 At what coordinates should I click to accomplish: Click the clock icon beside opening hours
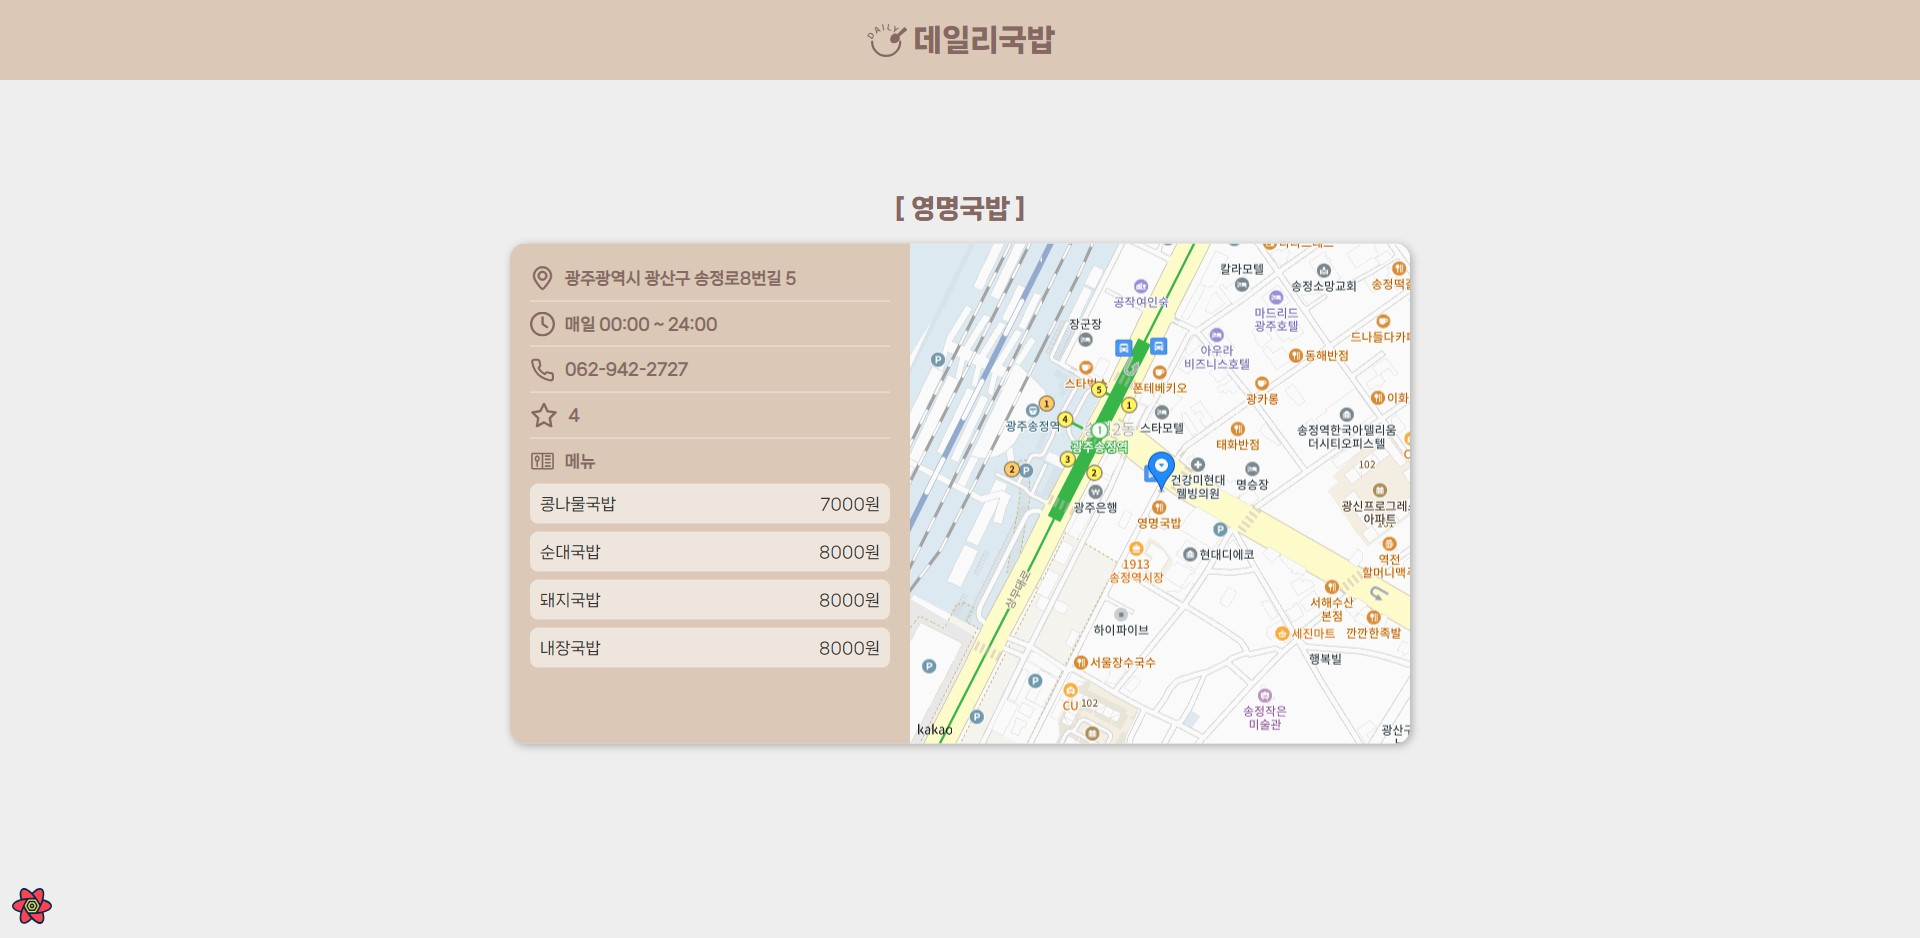pyautogui.click(x=542, y=324)
